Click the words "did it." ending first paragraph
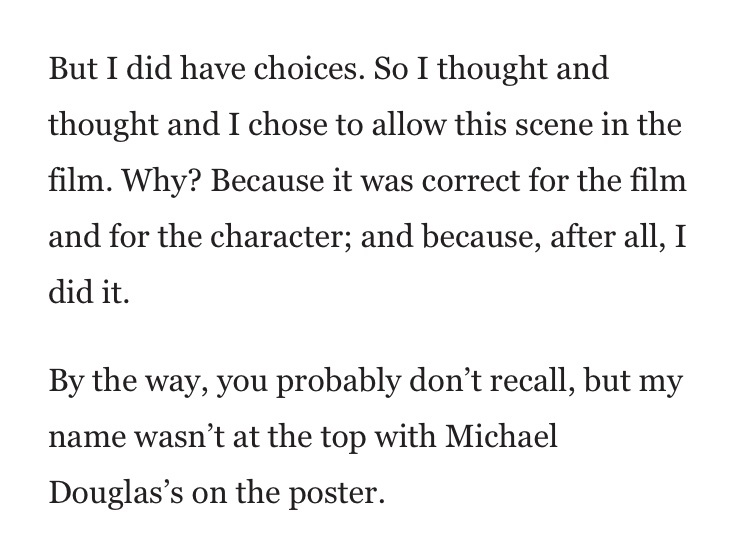Viewport: 750px width, 543px height. (89, 293)
